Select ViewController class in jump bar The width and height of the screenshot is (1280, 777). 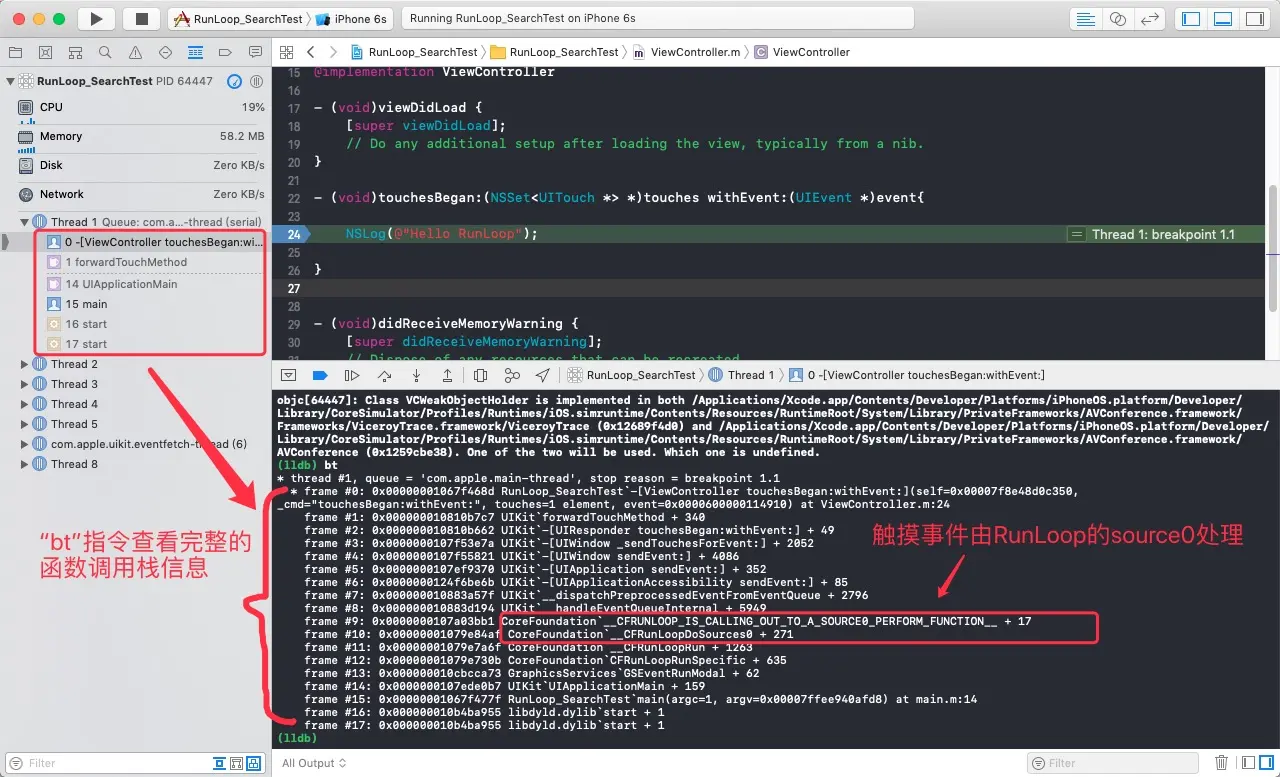[x=802, y=52]
